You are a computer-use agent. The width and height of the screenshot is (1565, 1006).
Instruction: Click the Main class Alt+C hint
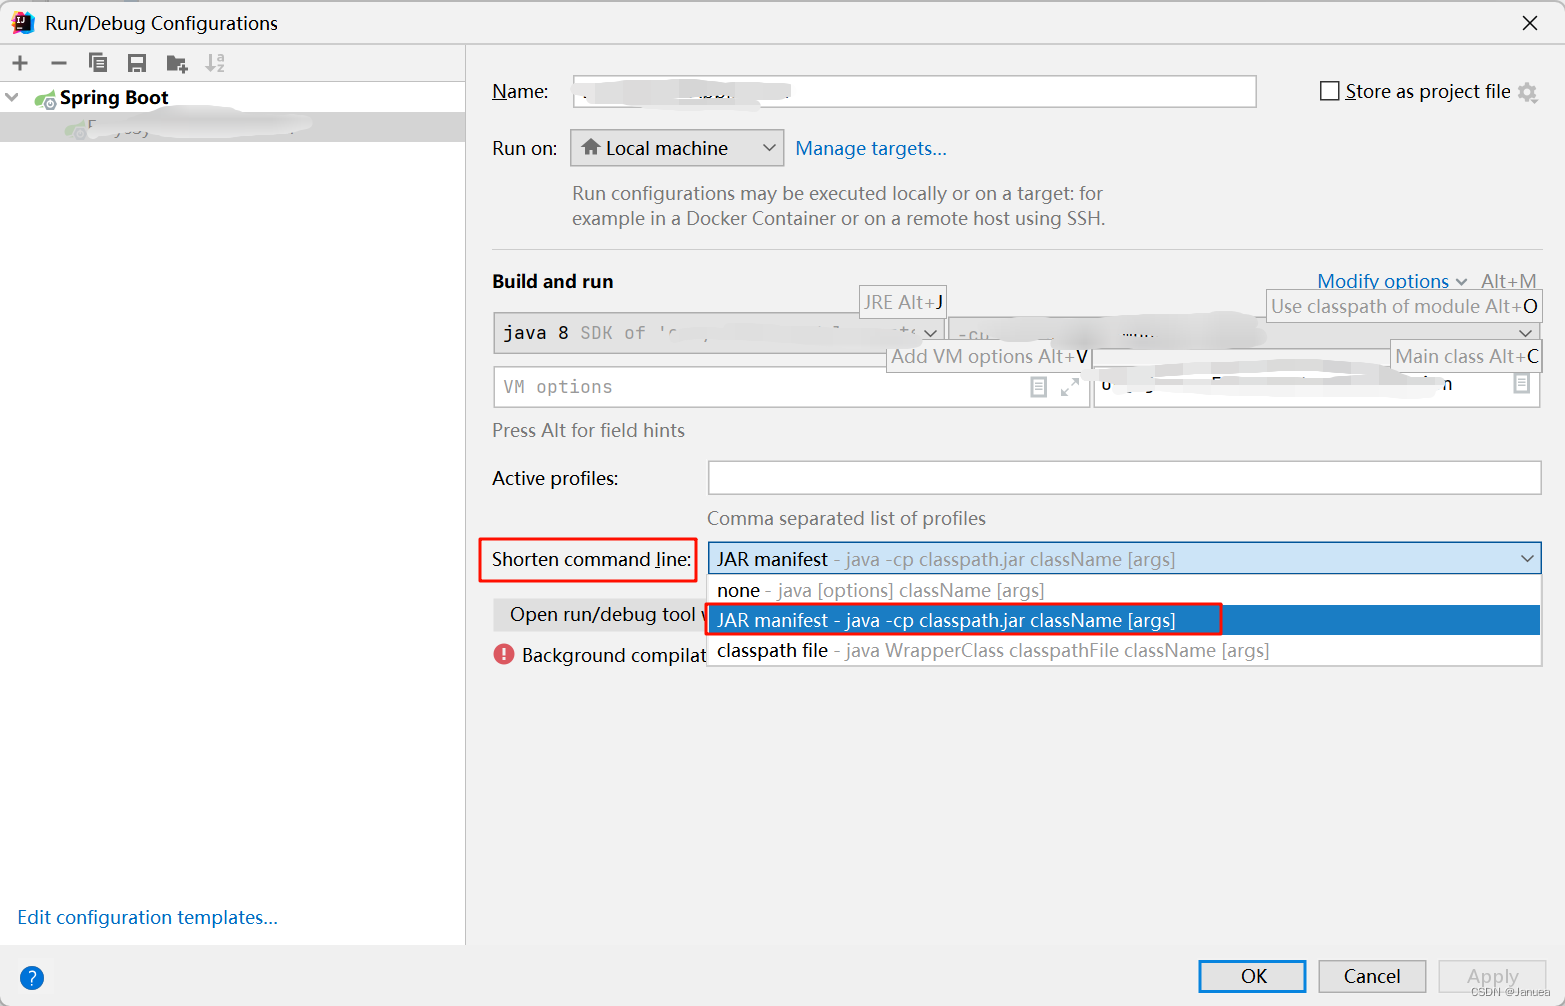click(x=1467, y=356)
